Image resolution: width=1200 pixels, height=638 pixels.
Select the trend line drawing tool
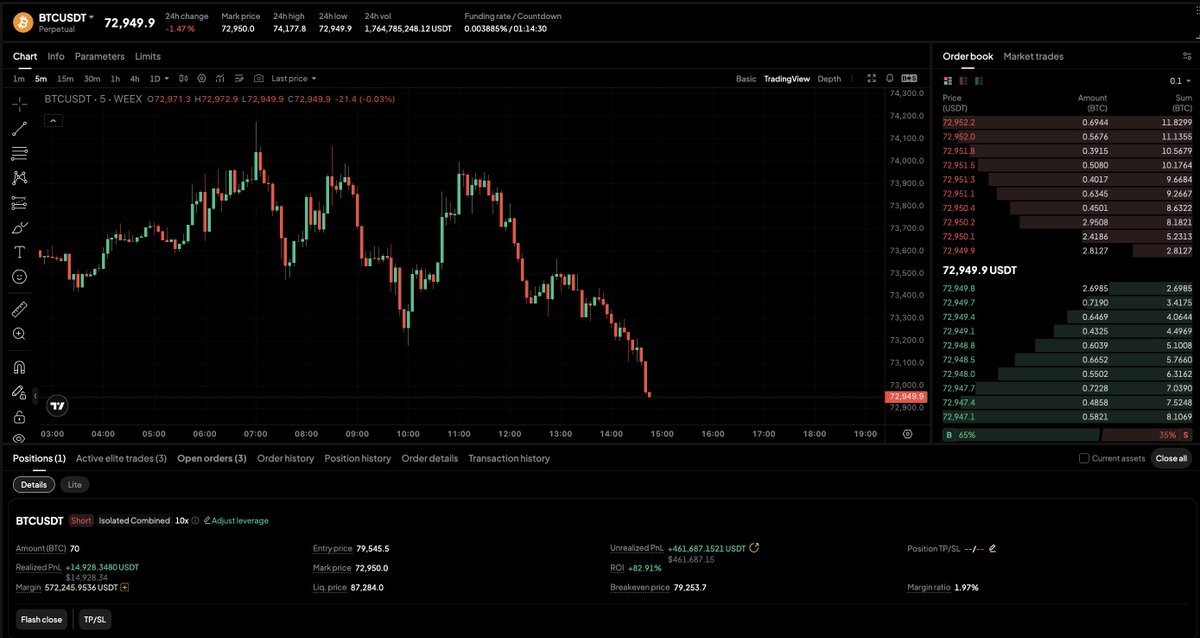tap(19, 129)
